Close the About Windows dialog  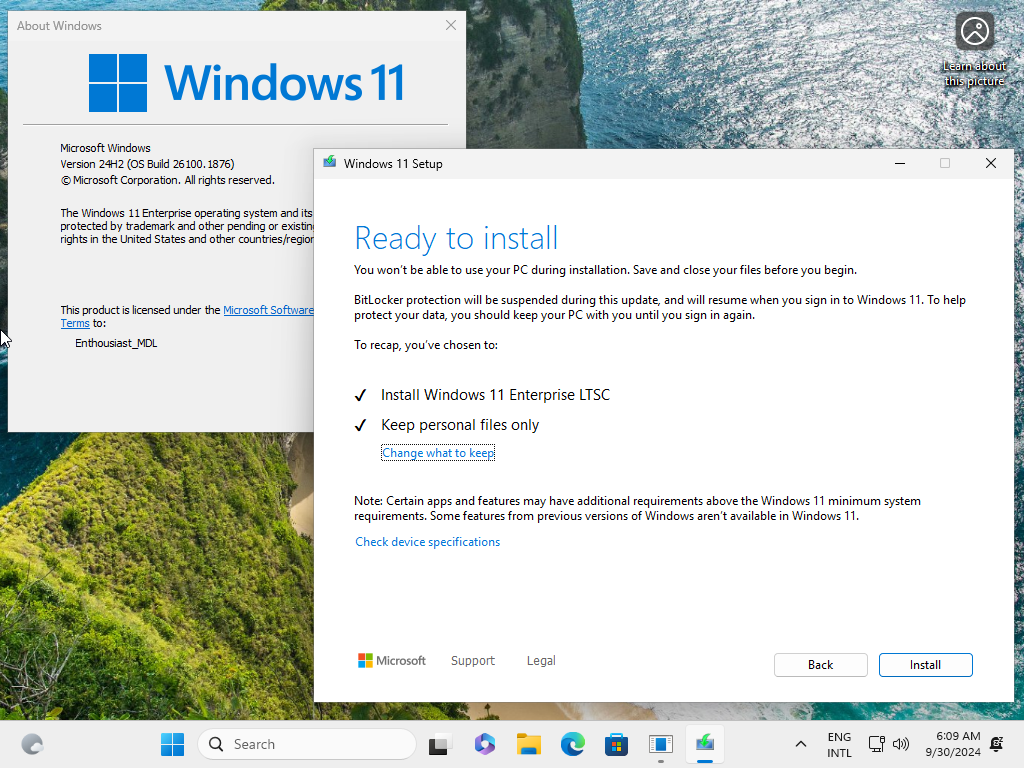[x=451, y=25]
